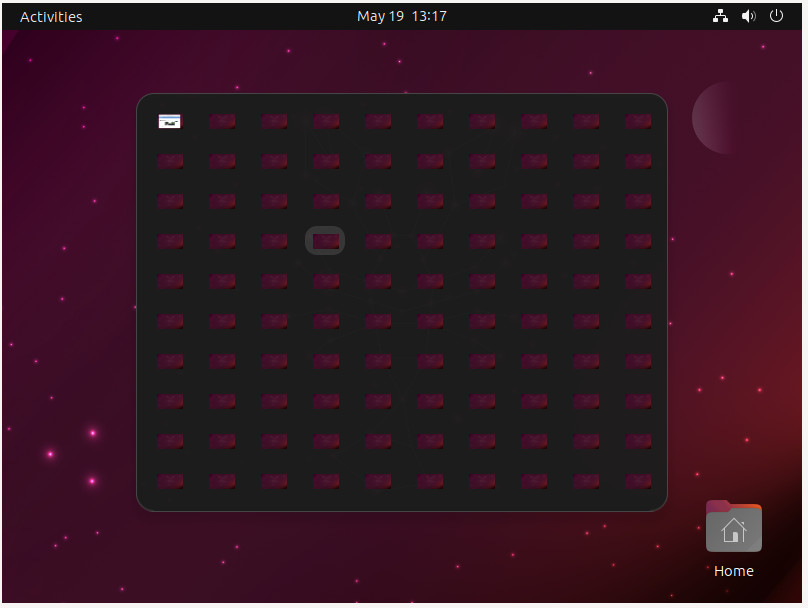
Task: Click the Home label under the desktop folder
Action: [x=733, y=570]
